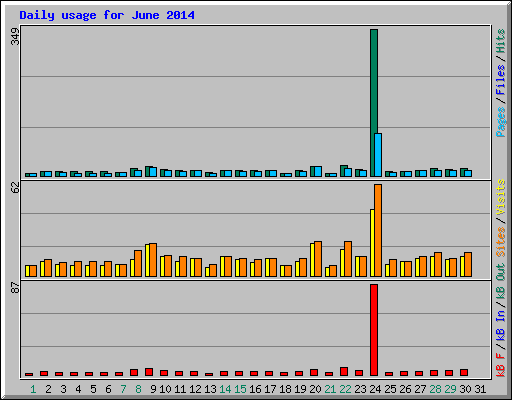Click day 9 on the x-axis
This screenshot has height=400, width=512.
click(x=153, y=389)
